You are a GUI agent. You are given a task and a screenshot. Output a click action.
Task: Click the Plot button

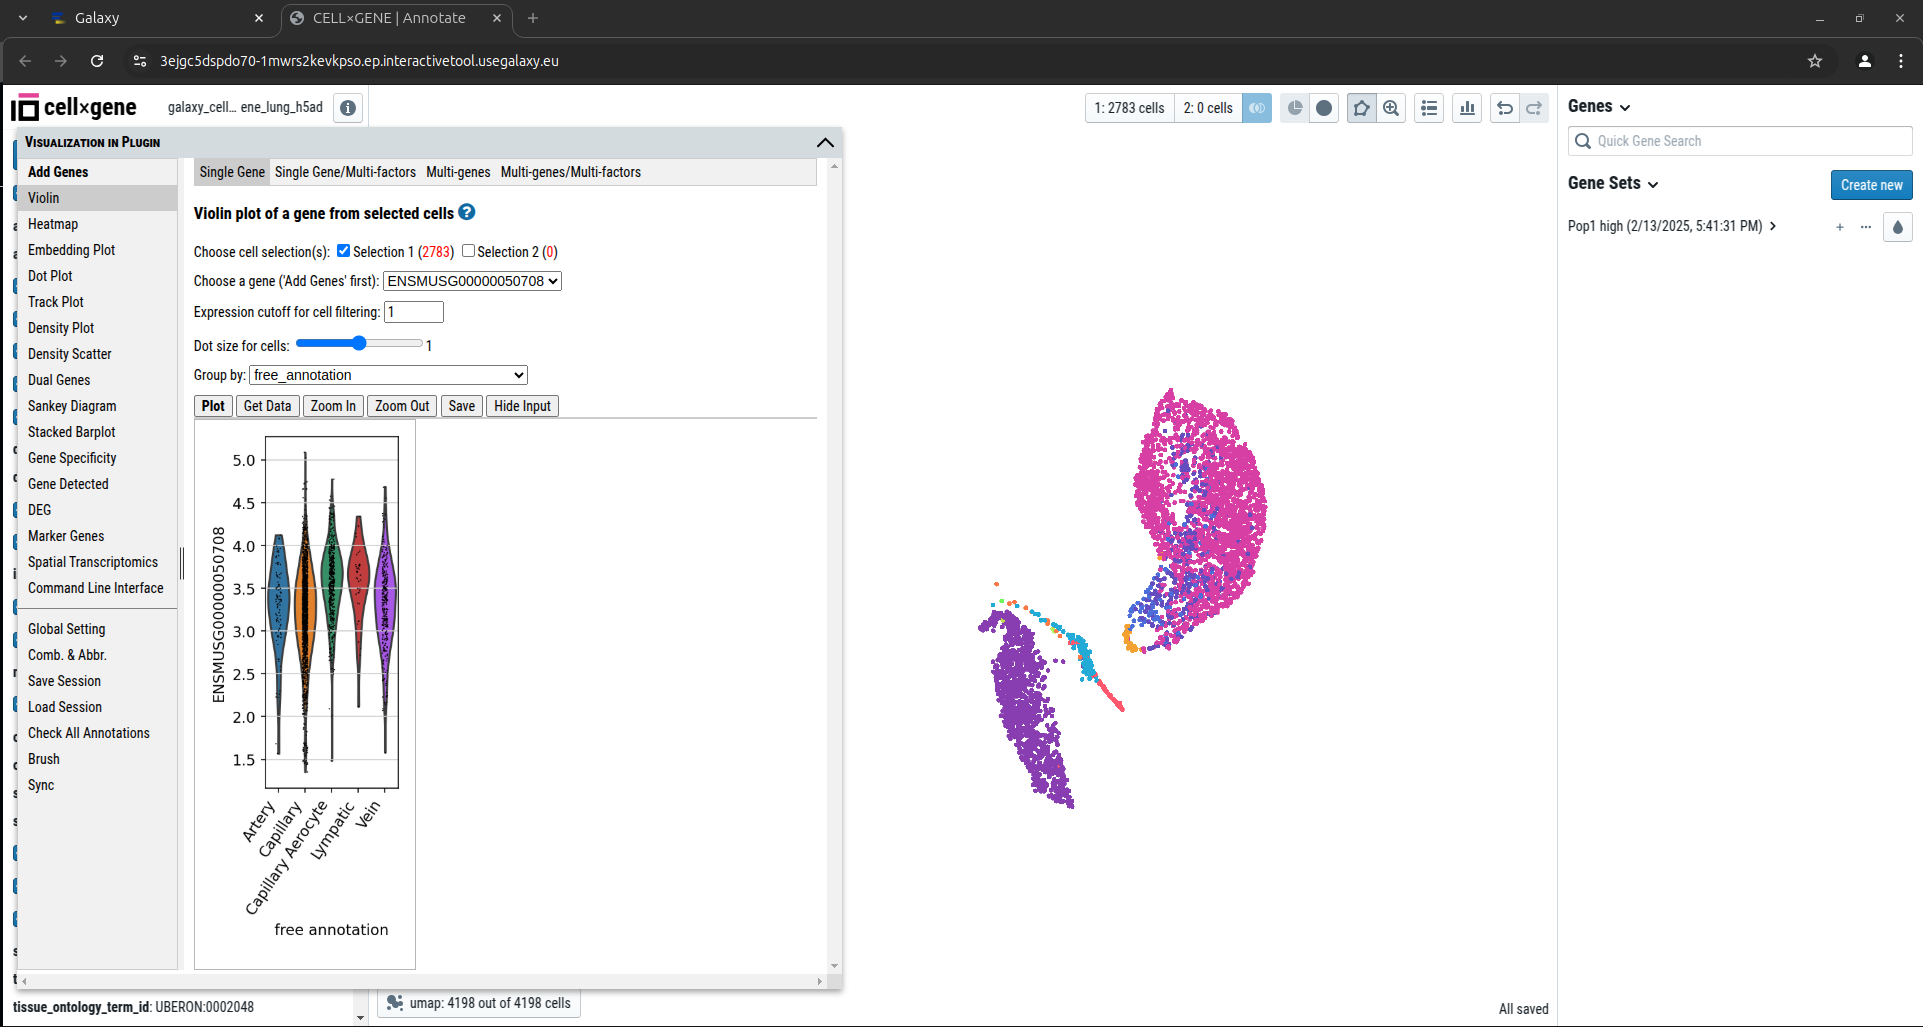pyautogui.click(x=213, y=406)
